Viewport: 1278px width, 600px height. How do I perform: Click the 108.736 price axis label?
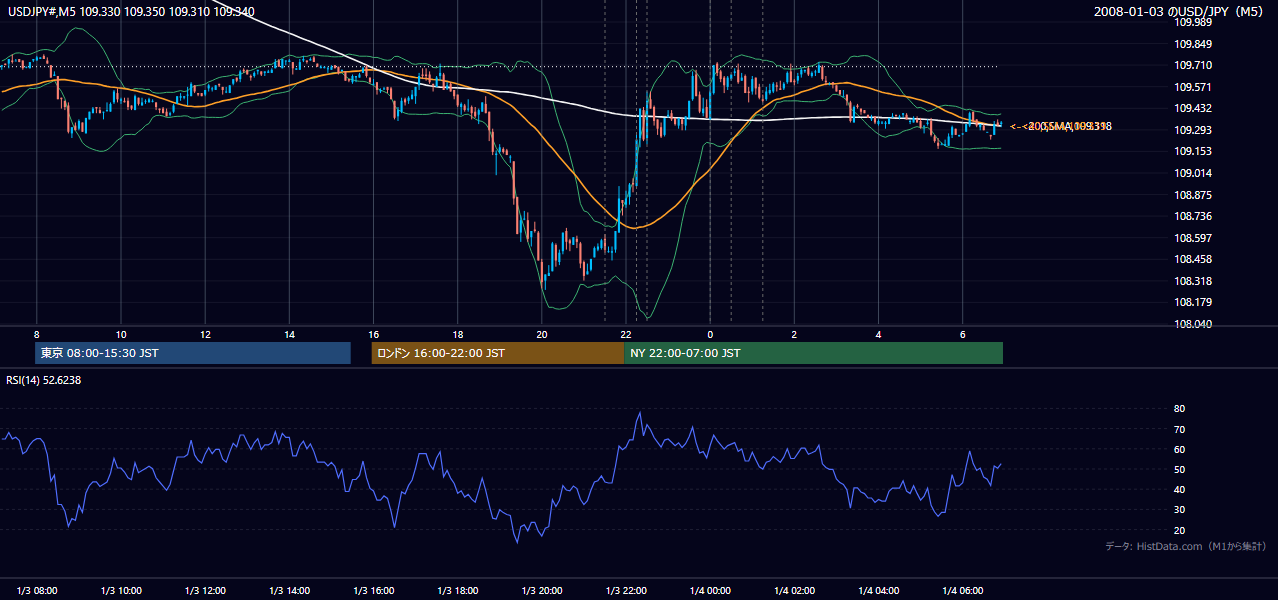click(1193, 216)
